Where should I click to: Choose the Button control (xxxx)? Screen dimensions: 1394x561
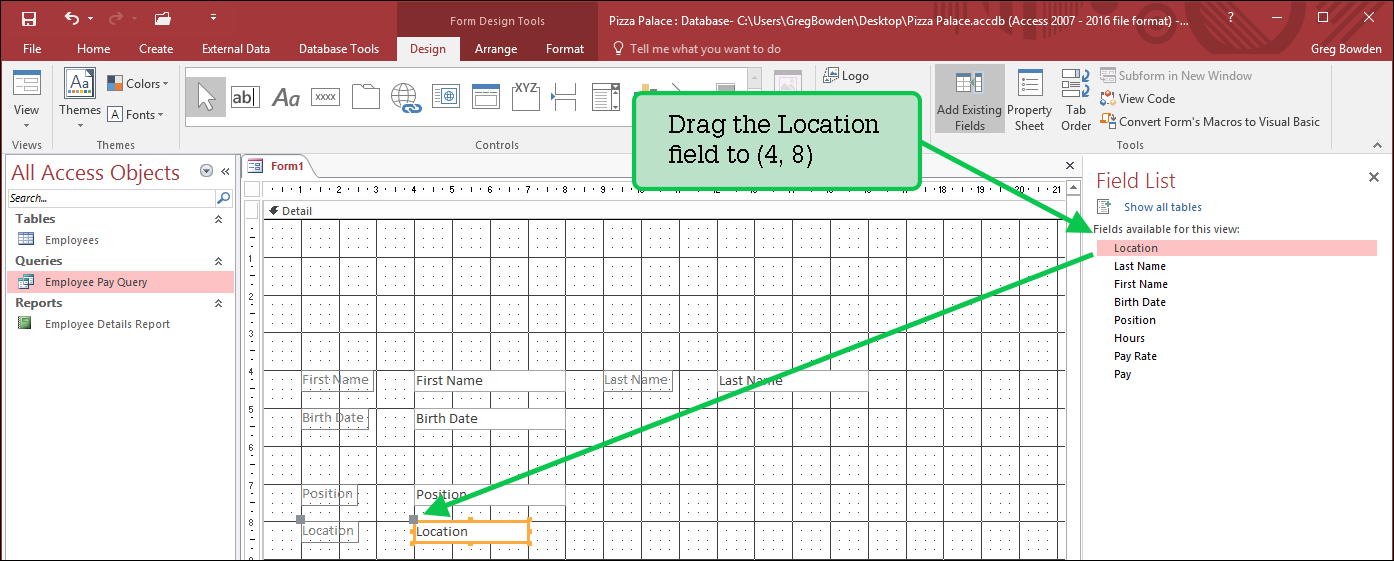pos(325,97)
